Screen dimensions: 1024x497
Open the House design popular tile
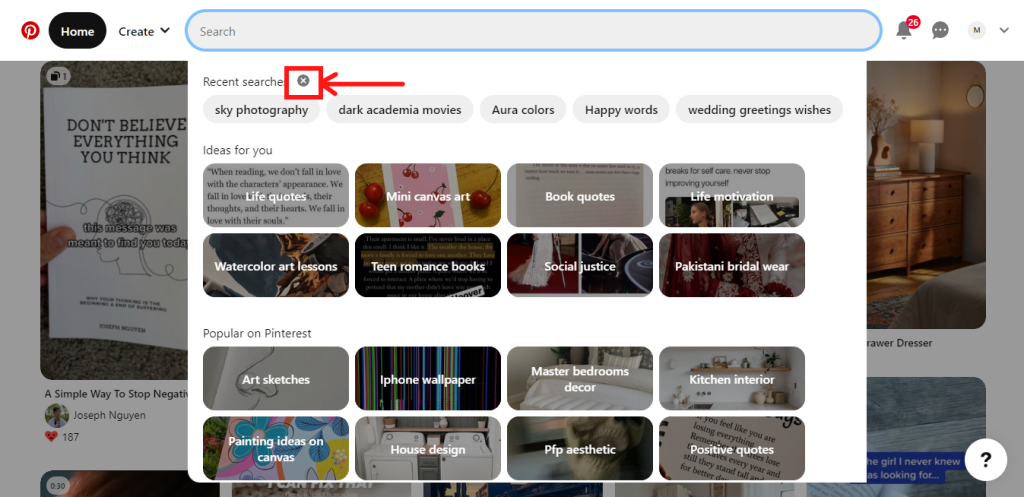click(x=428, y=448)
